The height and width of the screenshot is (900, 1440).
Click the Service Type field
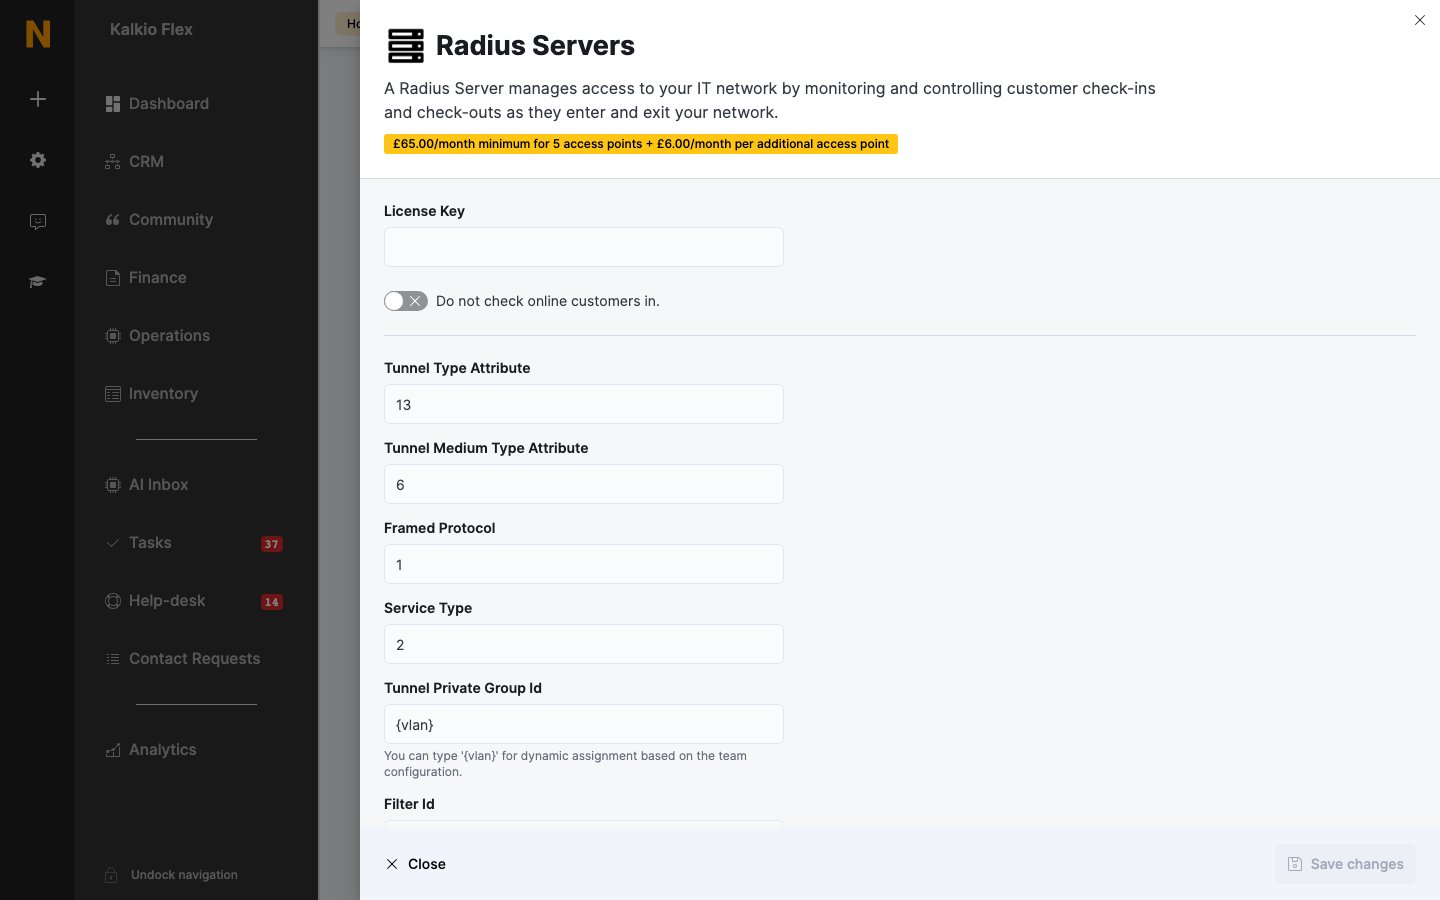point(584,644)
